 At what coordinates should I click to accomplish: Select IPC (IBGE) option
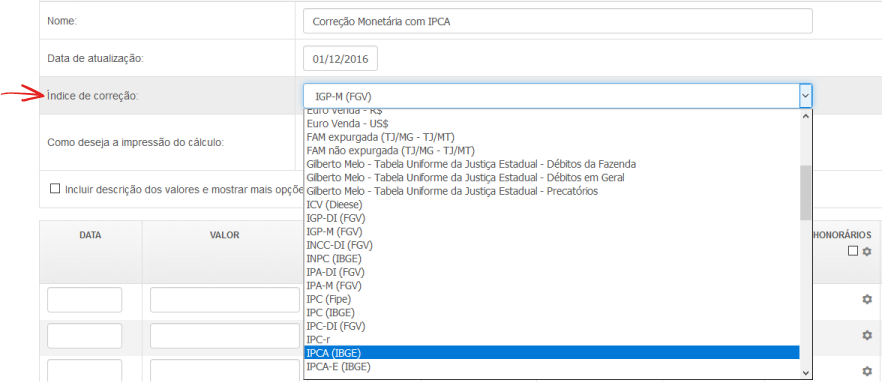551,312
